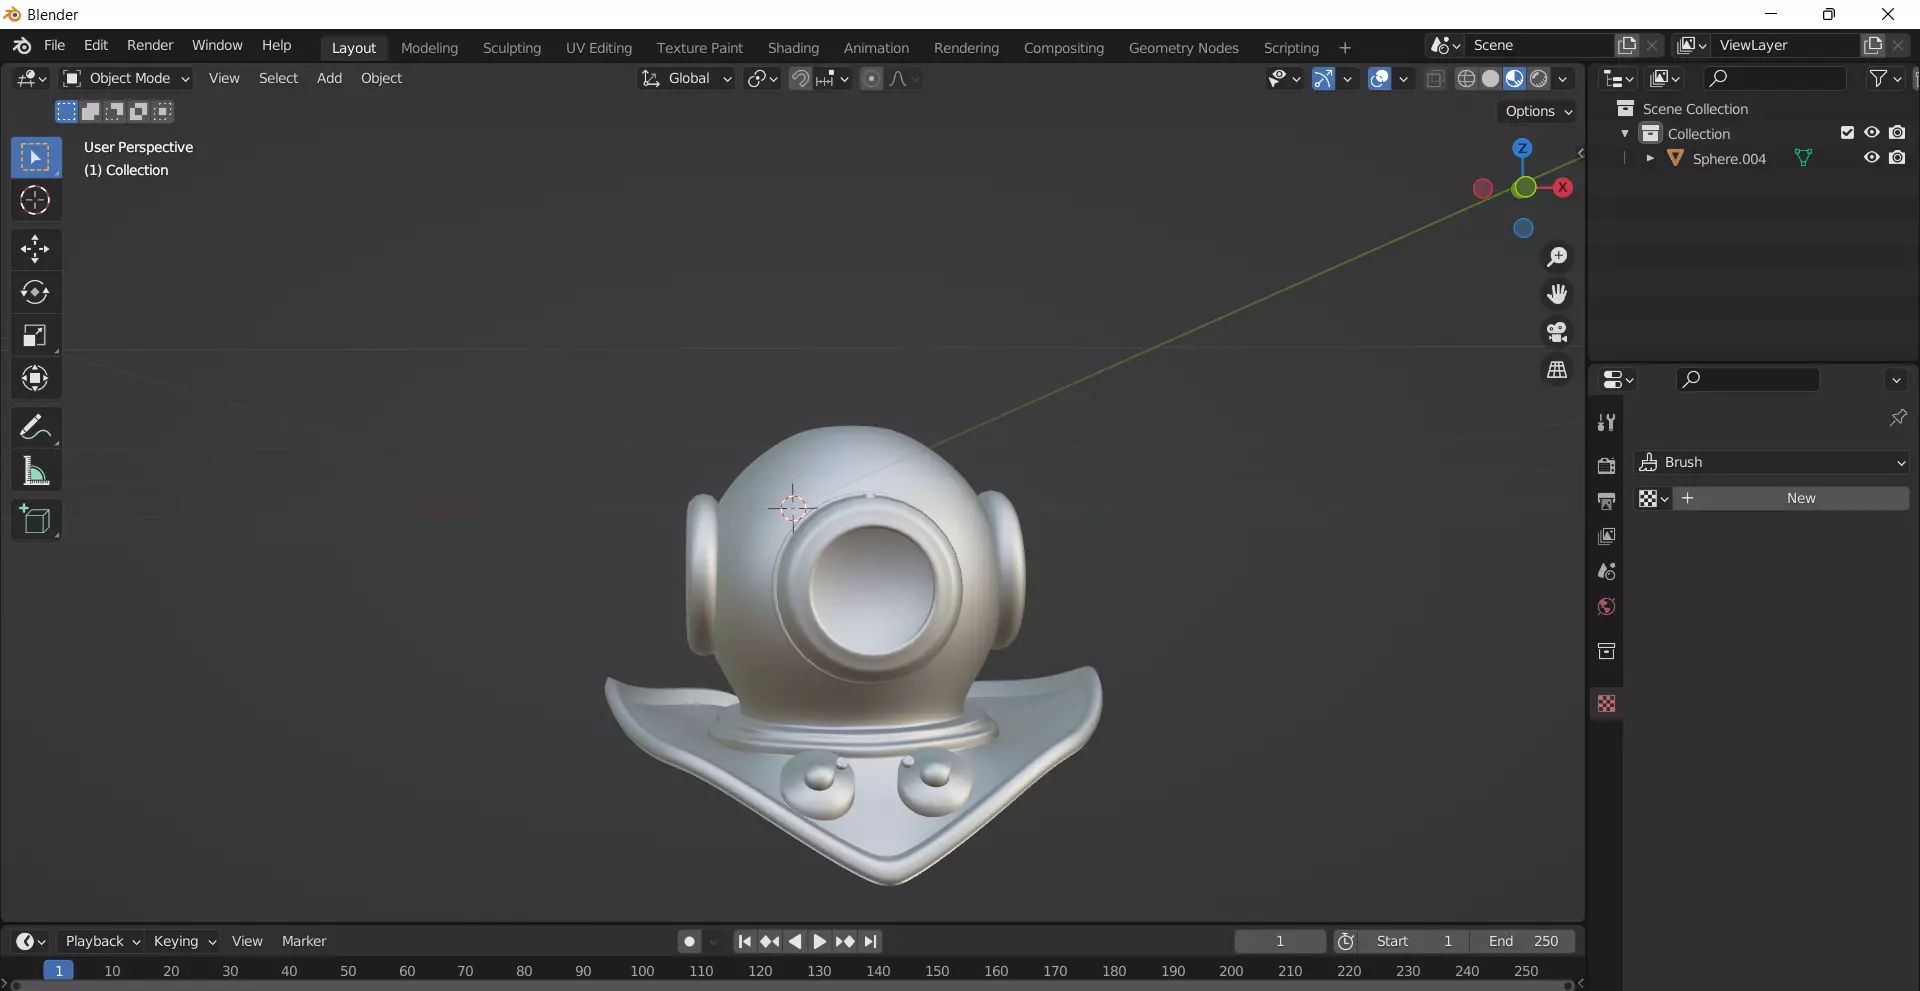
Task: Click the pan view hand icon
Action: point(1557,294)
